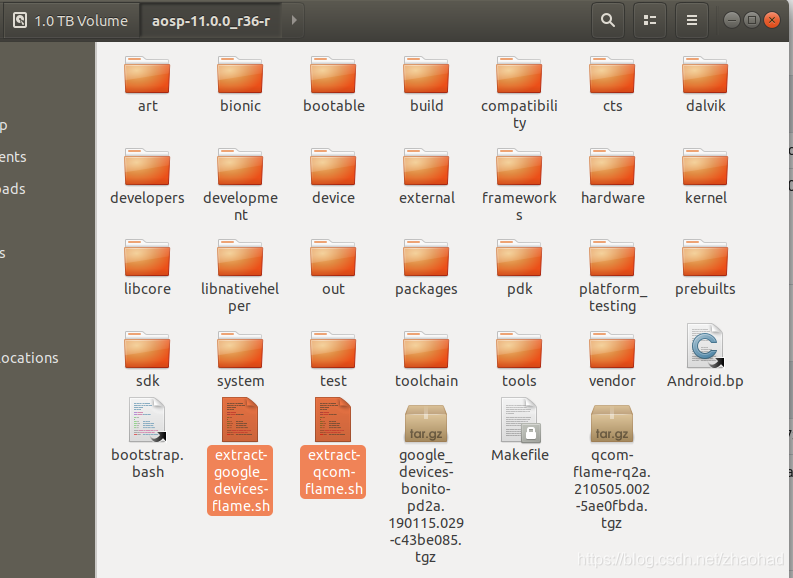793x578 pixels.
Task: Select the extract-google_devices-flame.sh script icon
Action: tap(240, 420)
